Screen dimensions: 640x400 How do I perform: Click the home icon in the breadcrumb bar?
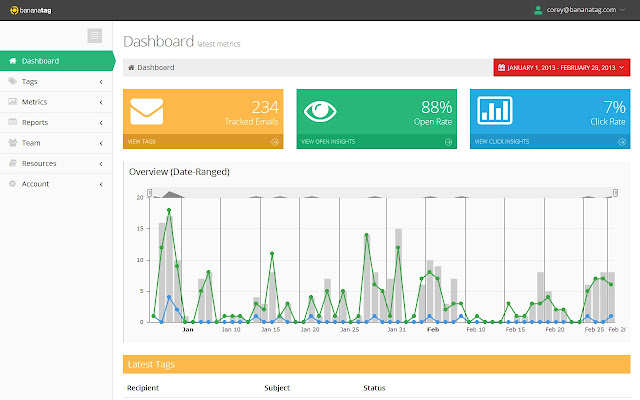pyautogui.click(x=131, y=67)
